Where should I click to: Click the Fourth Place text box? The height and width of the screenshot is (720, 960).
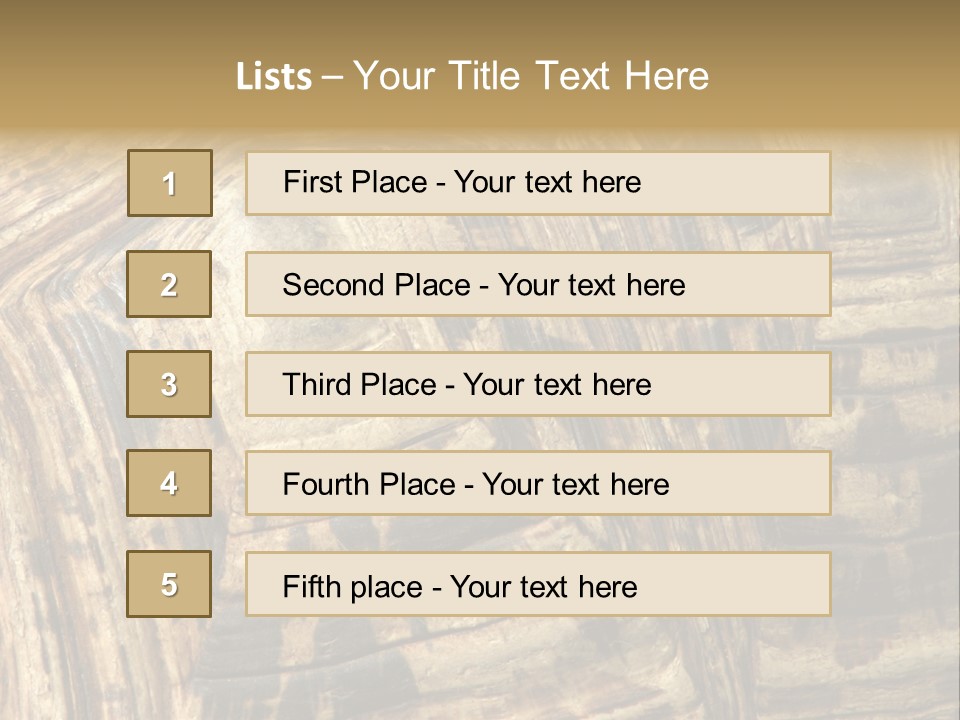(x=538, y=484)
